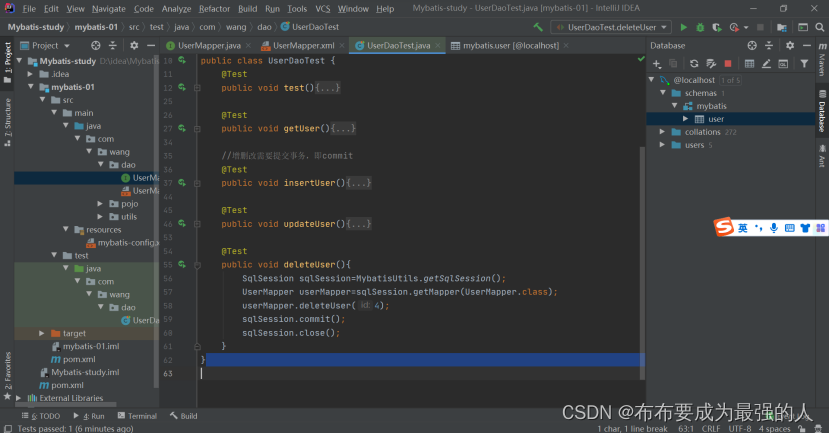Image resolution: width=830 pixels, height=433 pixels.
Task: Toggle Sogou microphone voice input icon
Action: click(x=773, y=228)
